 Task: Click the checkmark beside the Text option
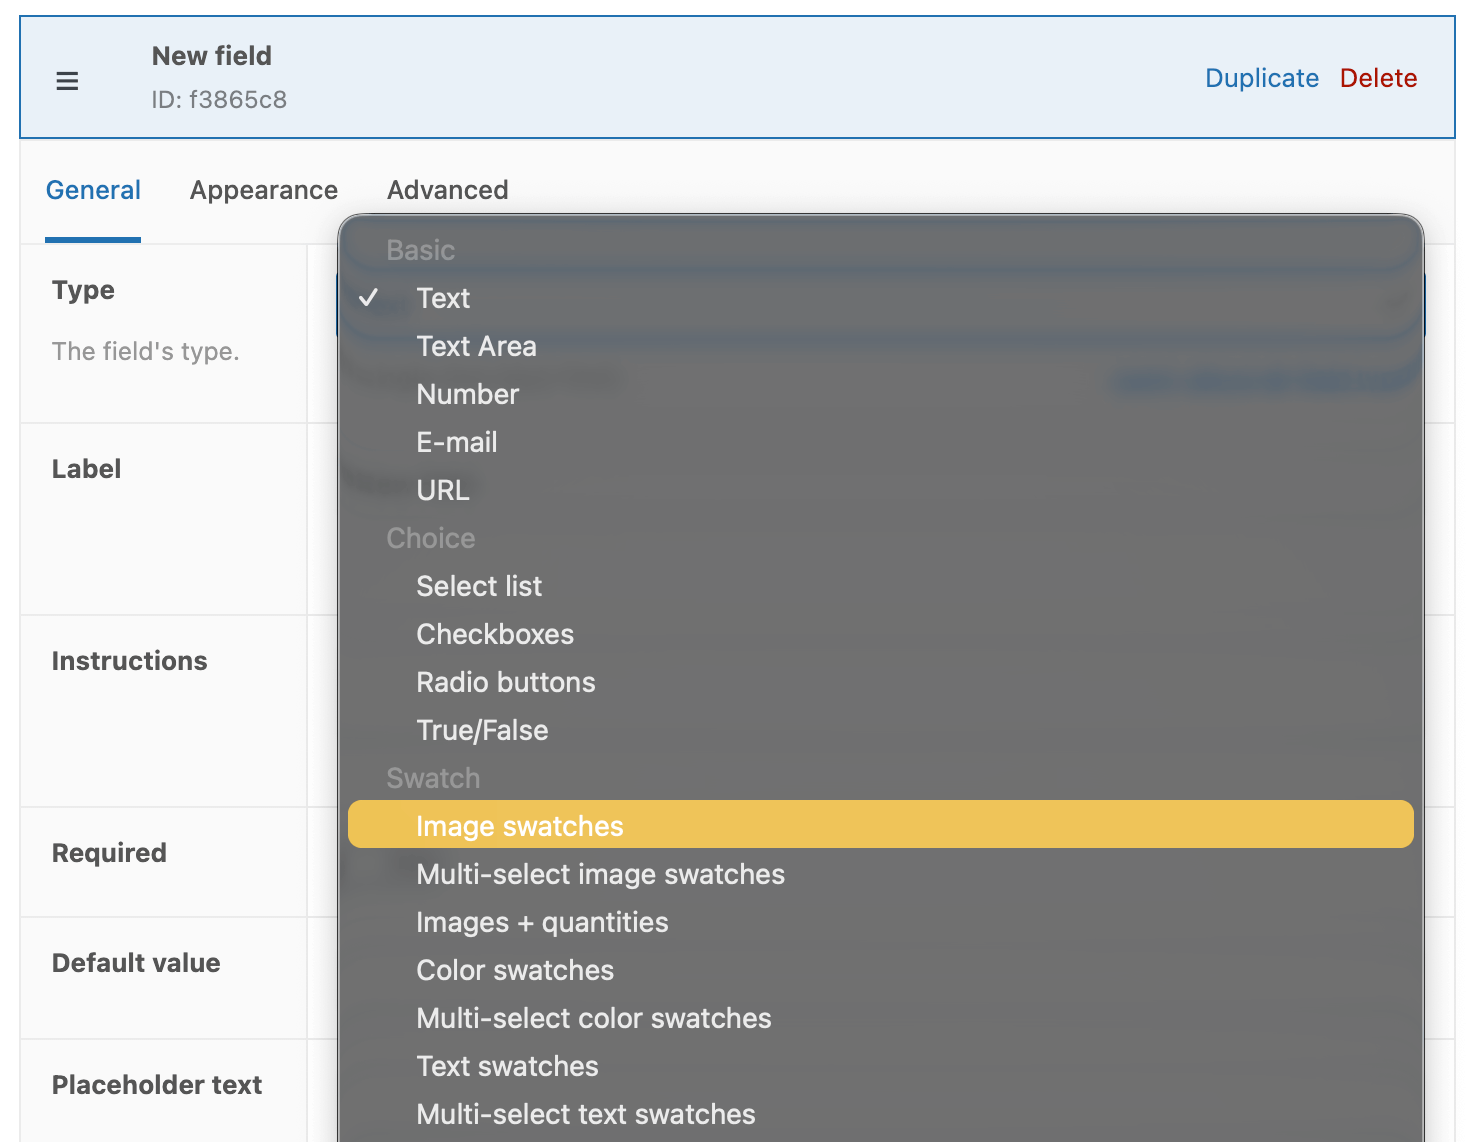(372, 297)
